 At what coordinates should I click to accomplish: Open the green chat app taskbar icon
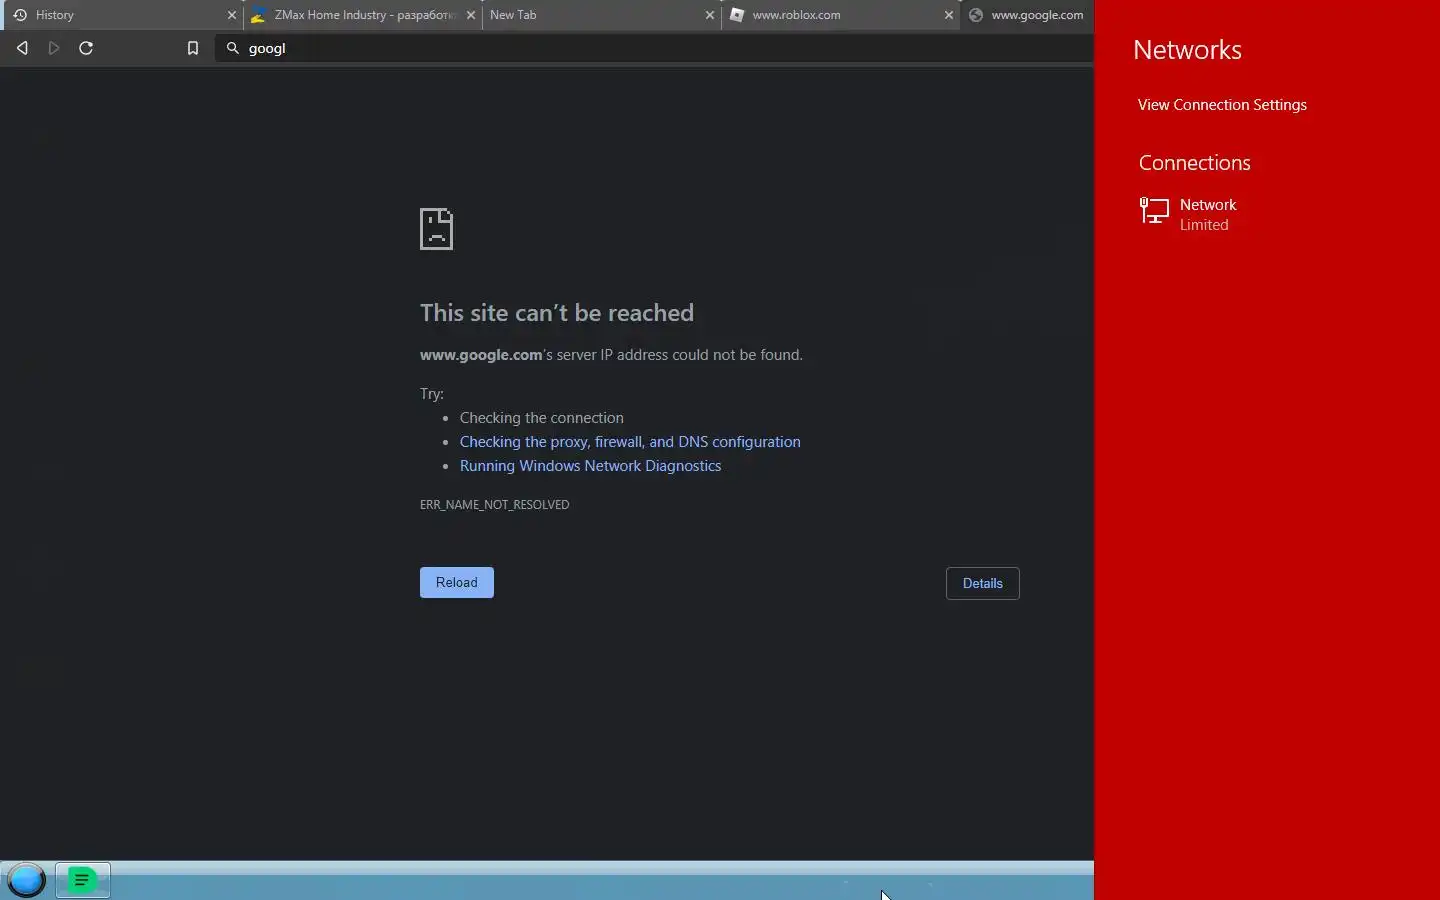(x=83, y=880)
